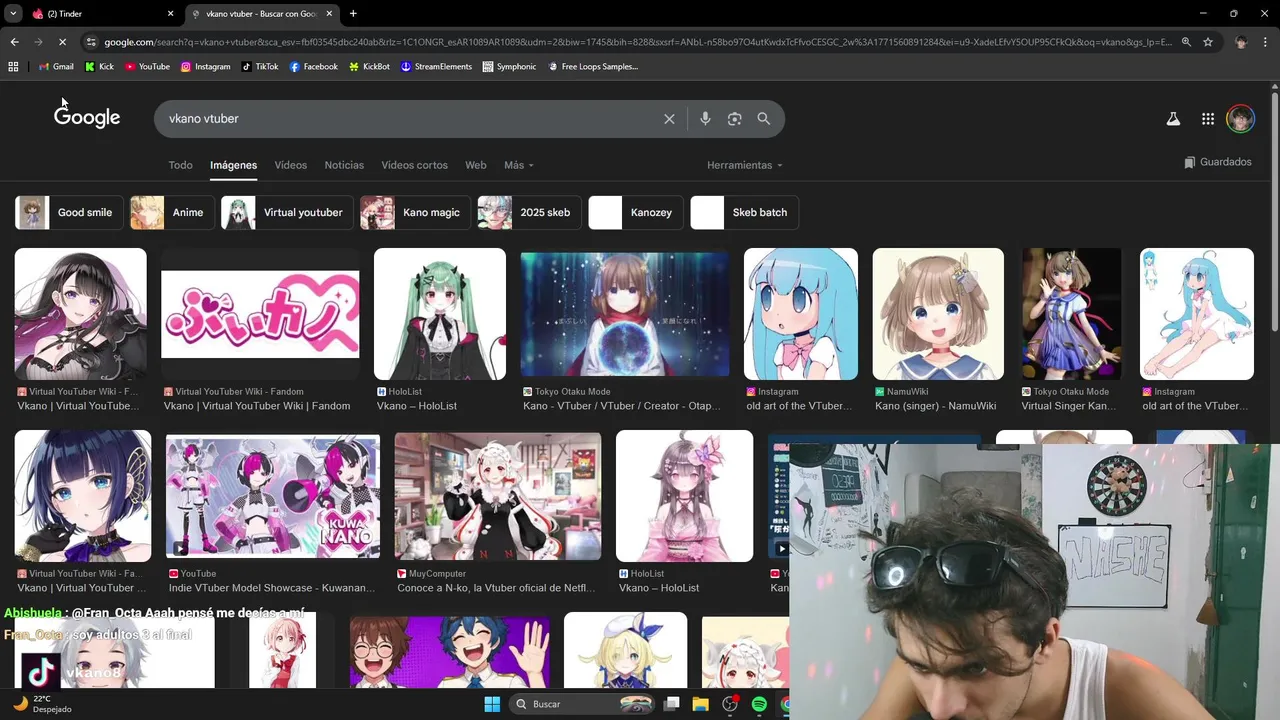Viewport: 1280px width, 720px height.
Task: Open the Guardados saved items
Action: (x=1217, y=162)
